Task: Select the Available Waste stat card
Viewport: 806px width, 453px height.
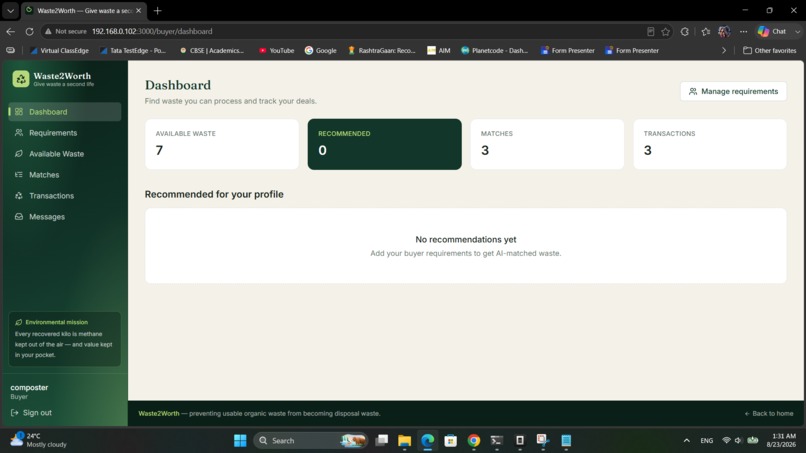Action: pyautogui.click(x=222, y=144)
